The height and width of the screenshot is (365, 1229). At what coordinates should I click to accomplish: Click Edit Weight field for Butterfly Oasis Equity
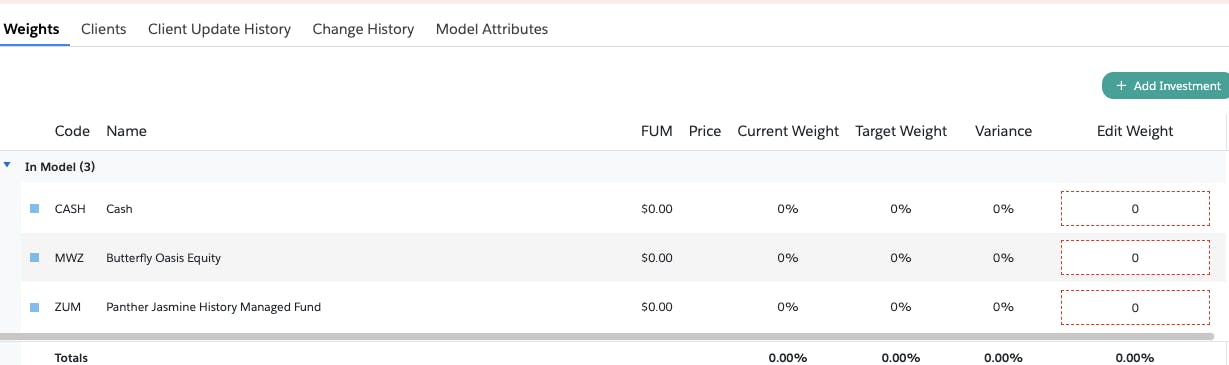[1135, 258]
